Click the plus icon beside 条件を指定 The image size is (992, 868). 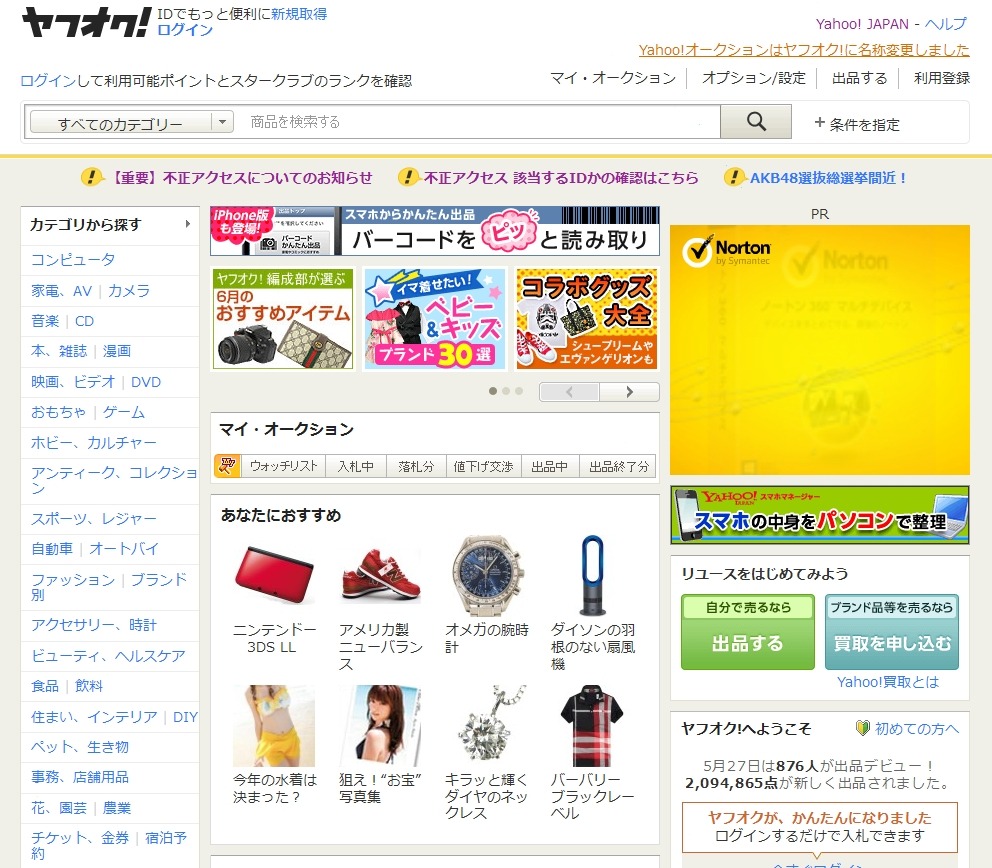(819, 123)
